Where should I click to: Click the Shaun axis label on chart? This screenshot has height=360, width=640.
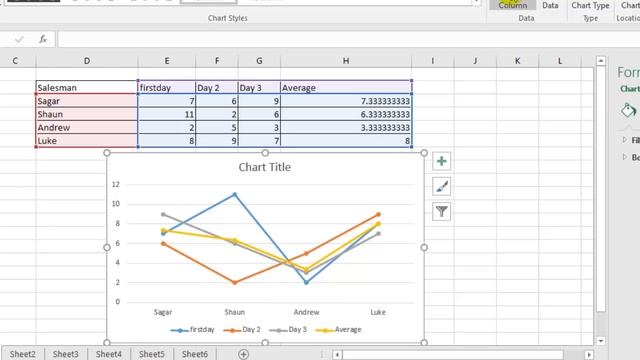pyautogui.click(x=234, y=312)
